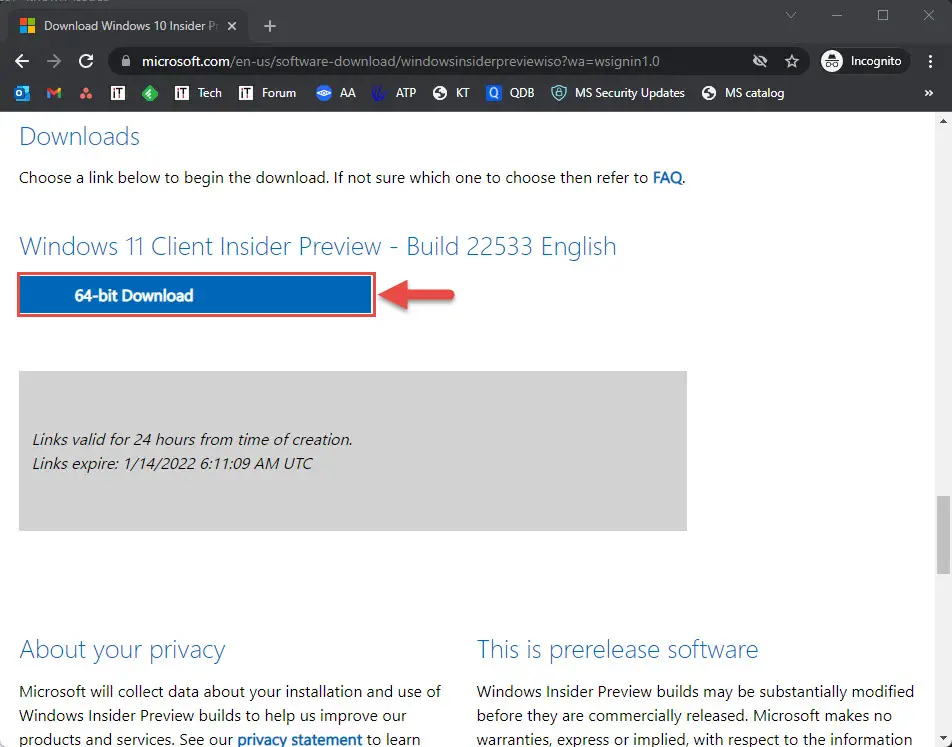Open the green diamond Feedly bookmark
The width and height of the screenshot is (952, 747).
click(x=149, y=93)
